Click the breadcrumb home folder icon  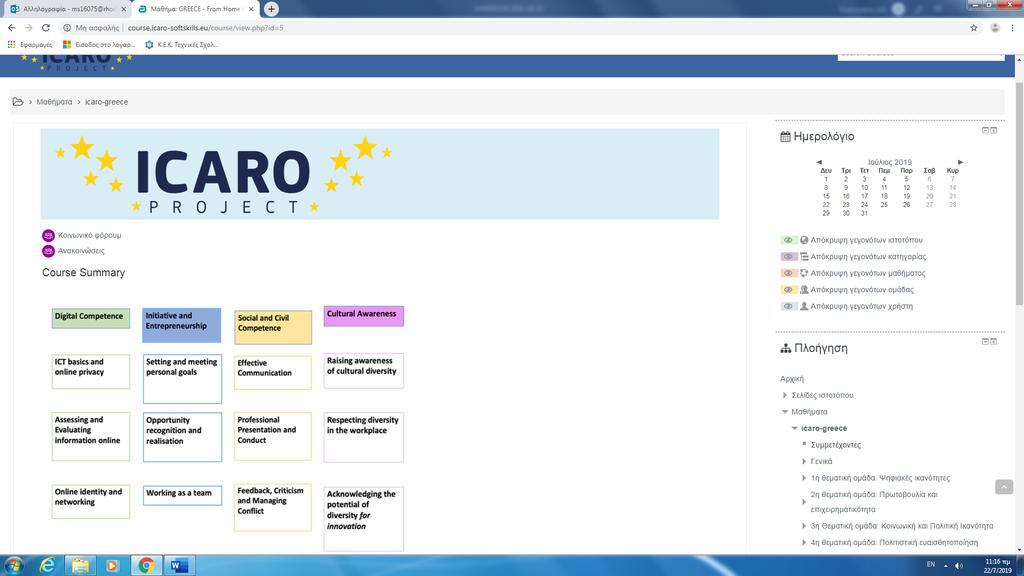click(18, 102)
